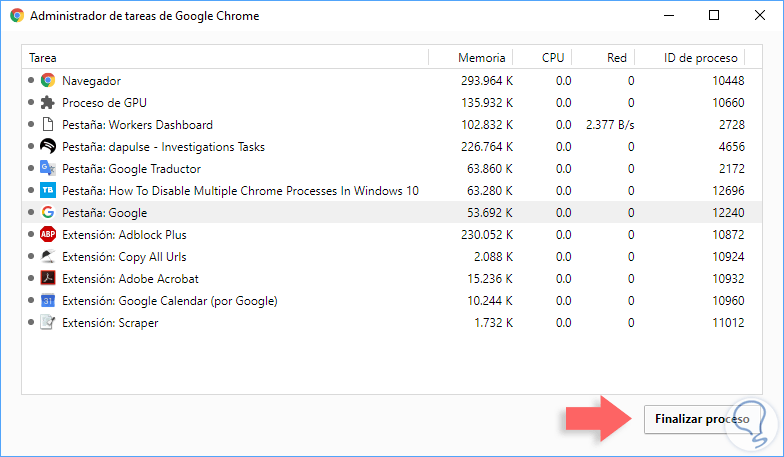Sort by the CPU column header
The height and width of the screenshot is (457, 784).
[553, 57]
